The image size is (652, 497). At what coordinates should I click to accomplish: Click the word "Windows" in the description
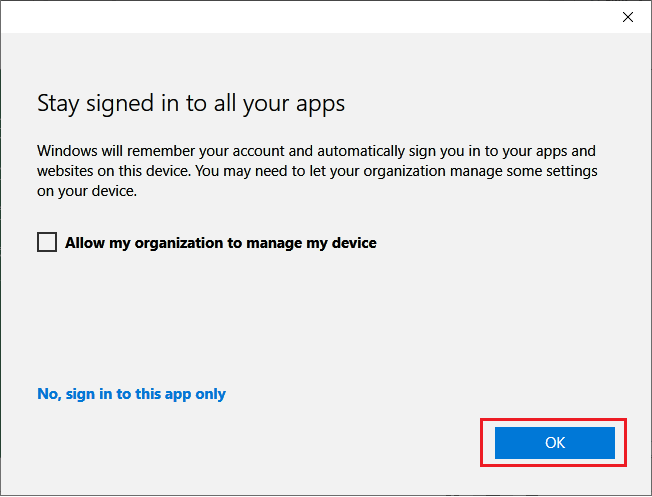(x=69, y=152)
